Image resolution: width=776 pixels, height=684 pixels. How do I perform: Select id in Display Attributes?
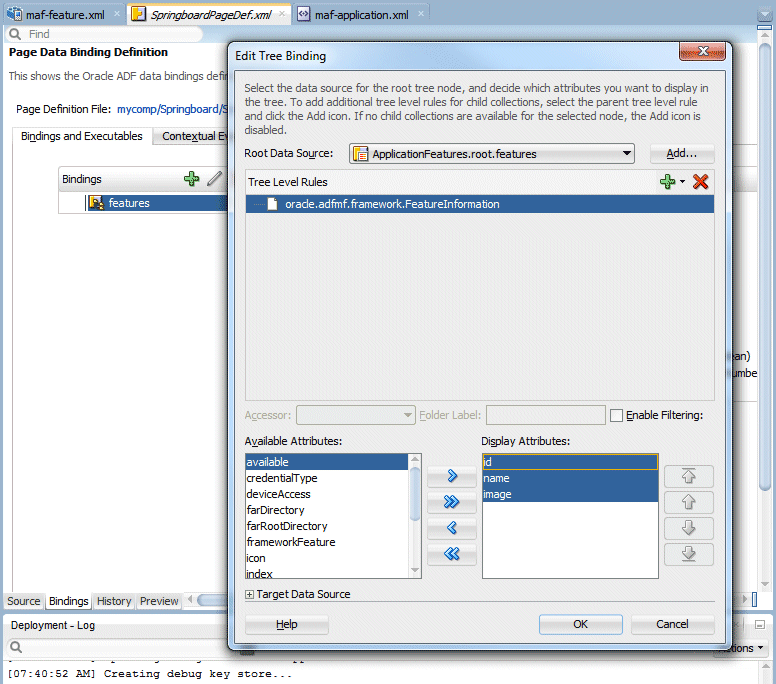(x=570, y=462)
